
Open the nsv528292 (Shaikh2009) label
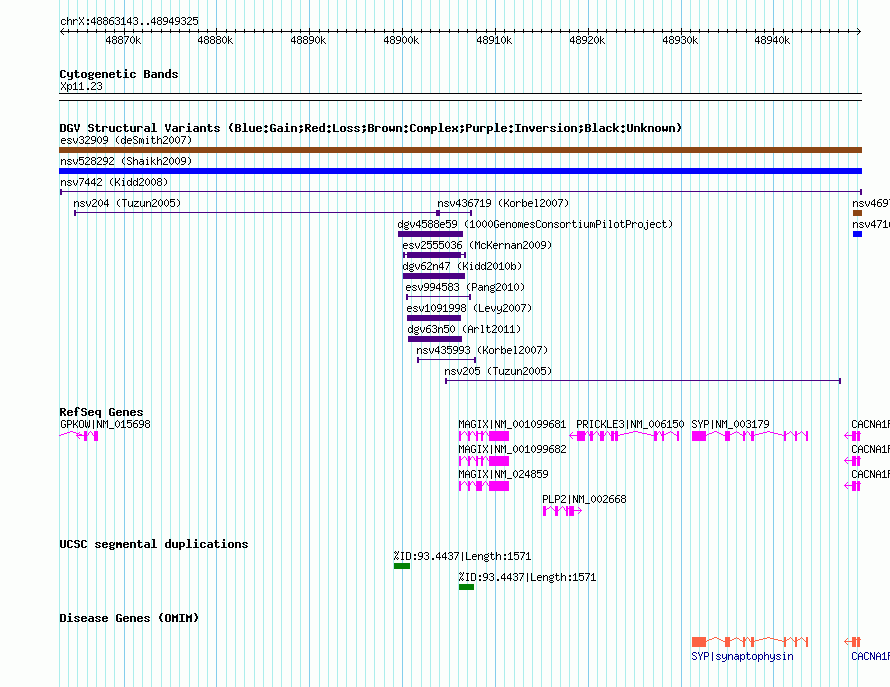[126, 161]
